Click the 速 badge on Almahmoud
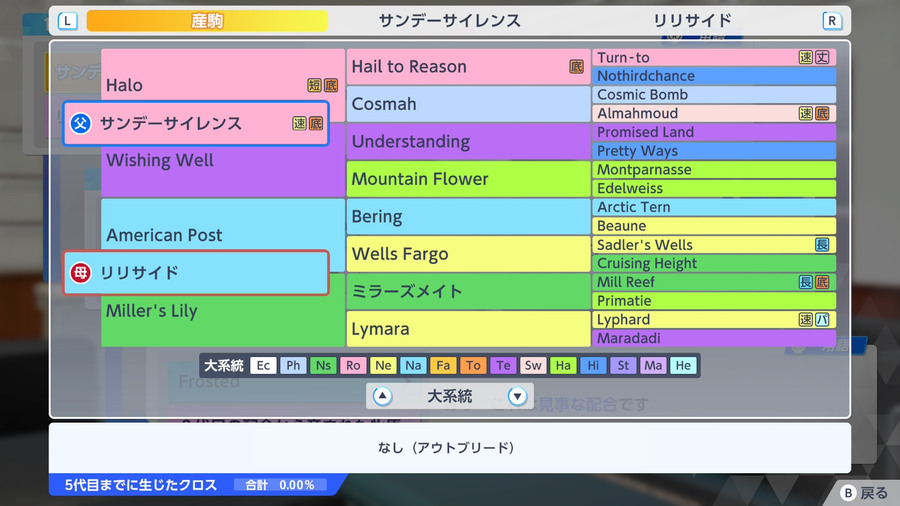The height and width of the screenshot is (506, 900). click(806, 113)
